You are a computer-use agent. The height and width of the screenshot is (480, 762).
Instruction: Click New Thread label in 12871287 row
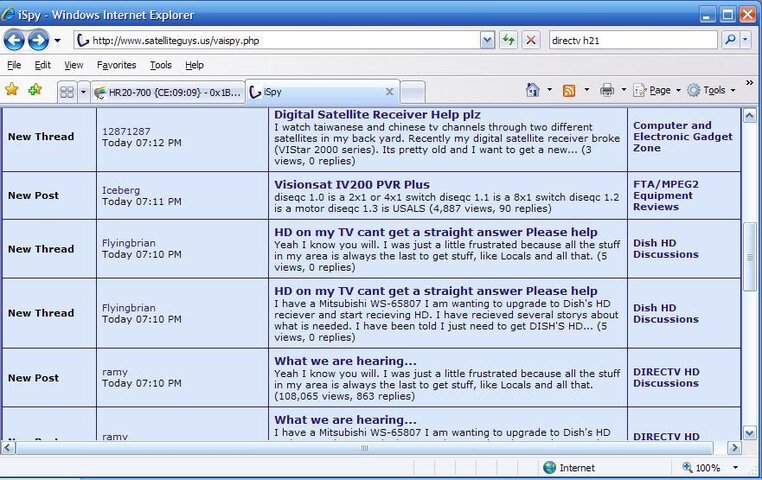[x=41, y=137]
